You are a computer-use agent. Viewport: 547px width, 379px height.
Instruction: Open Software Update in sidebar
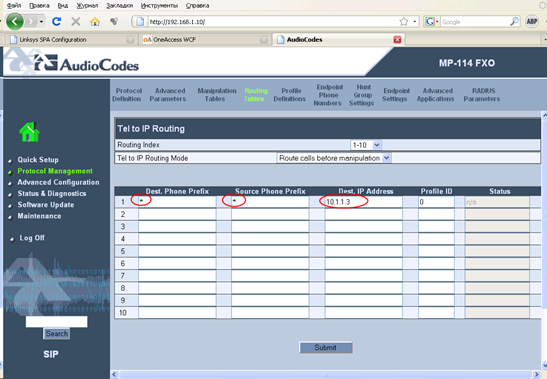[x=46, y=205]
